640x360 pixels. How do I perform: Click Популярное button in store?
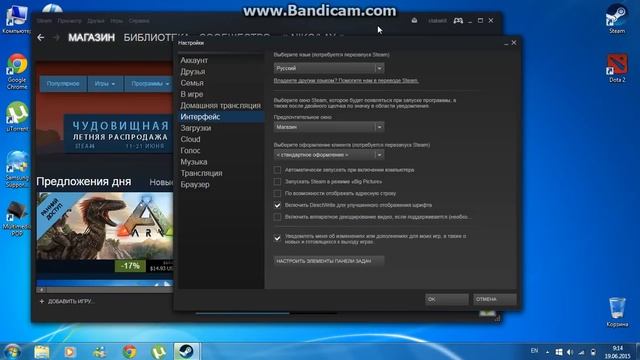click(63, 84)
